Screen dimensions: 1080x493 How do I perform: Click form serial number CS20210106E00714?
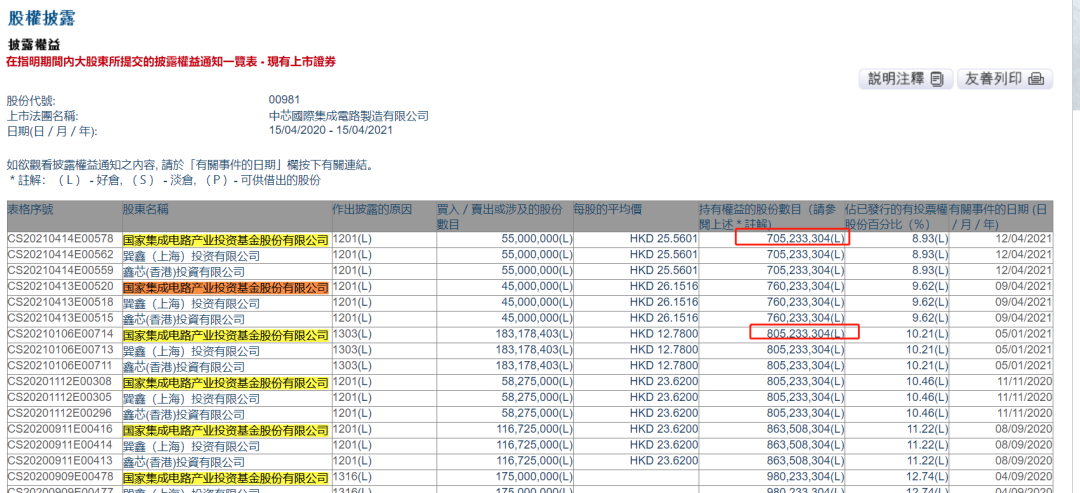pyautogui.click(x=59, y=334)
